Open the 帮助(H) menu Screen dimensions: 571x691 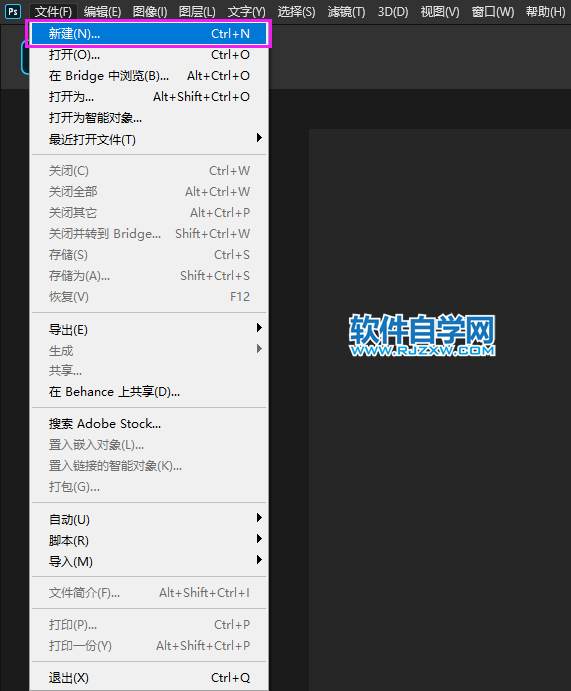point(545,12)
